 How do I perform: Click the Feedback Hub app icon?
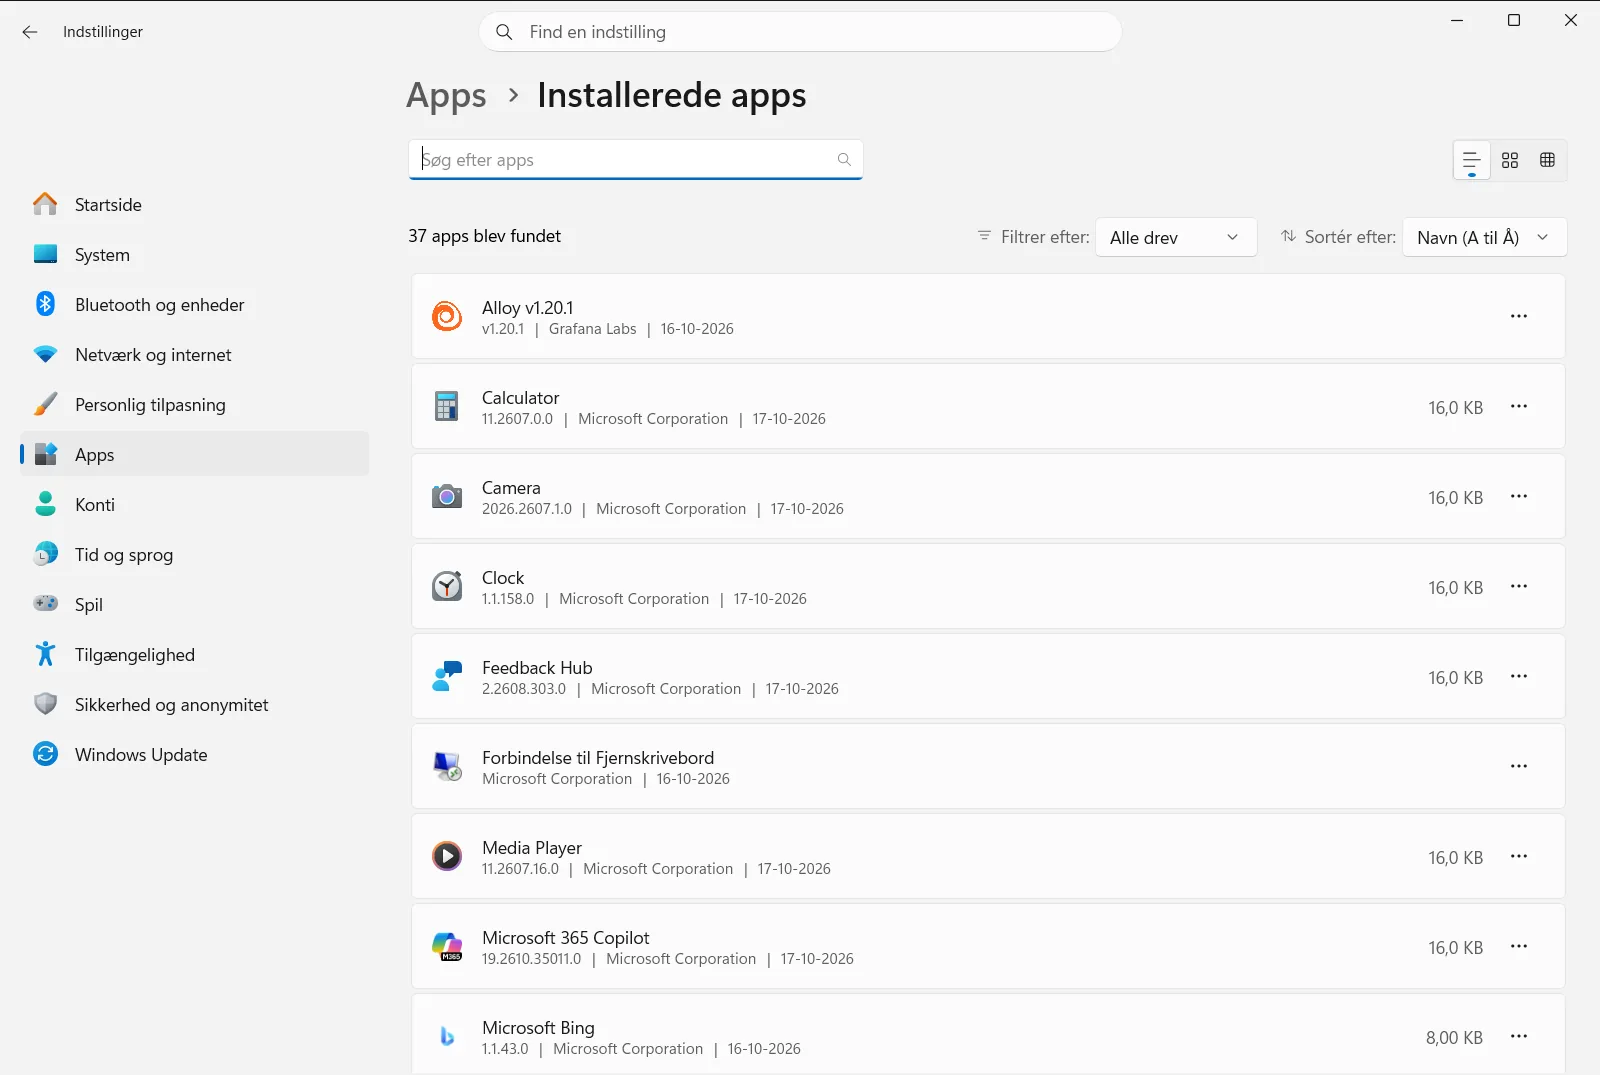coord(447,676)
